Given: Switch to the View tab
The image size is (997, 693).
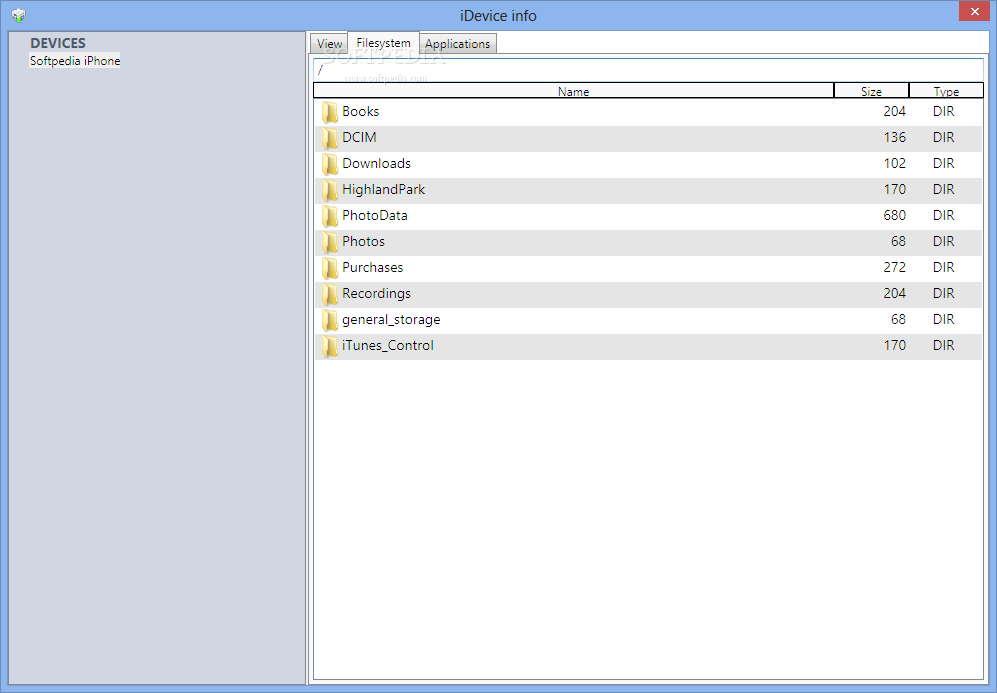Looking at the screenshot, I should click(329, 44).
